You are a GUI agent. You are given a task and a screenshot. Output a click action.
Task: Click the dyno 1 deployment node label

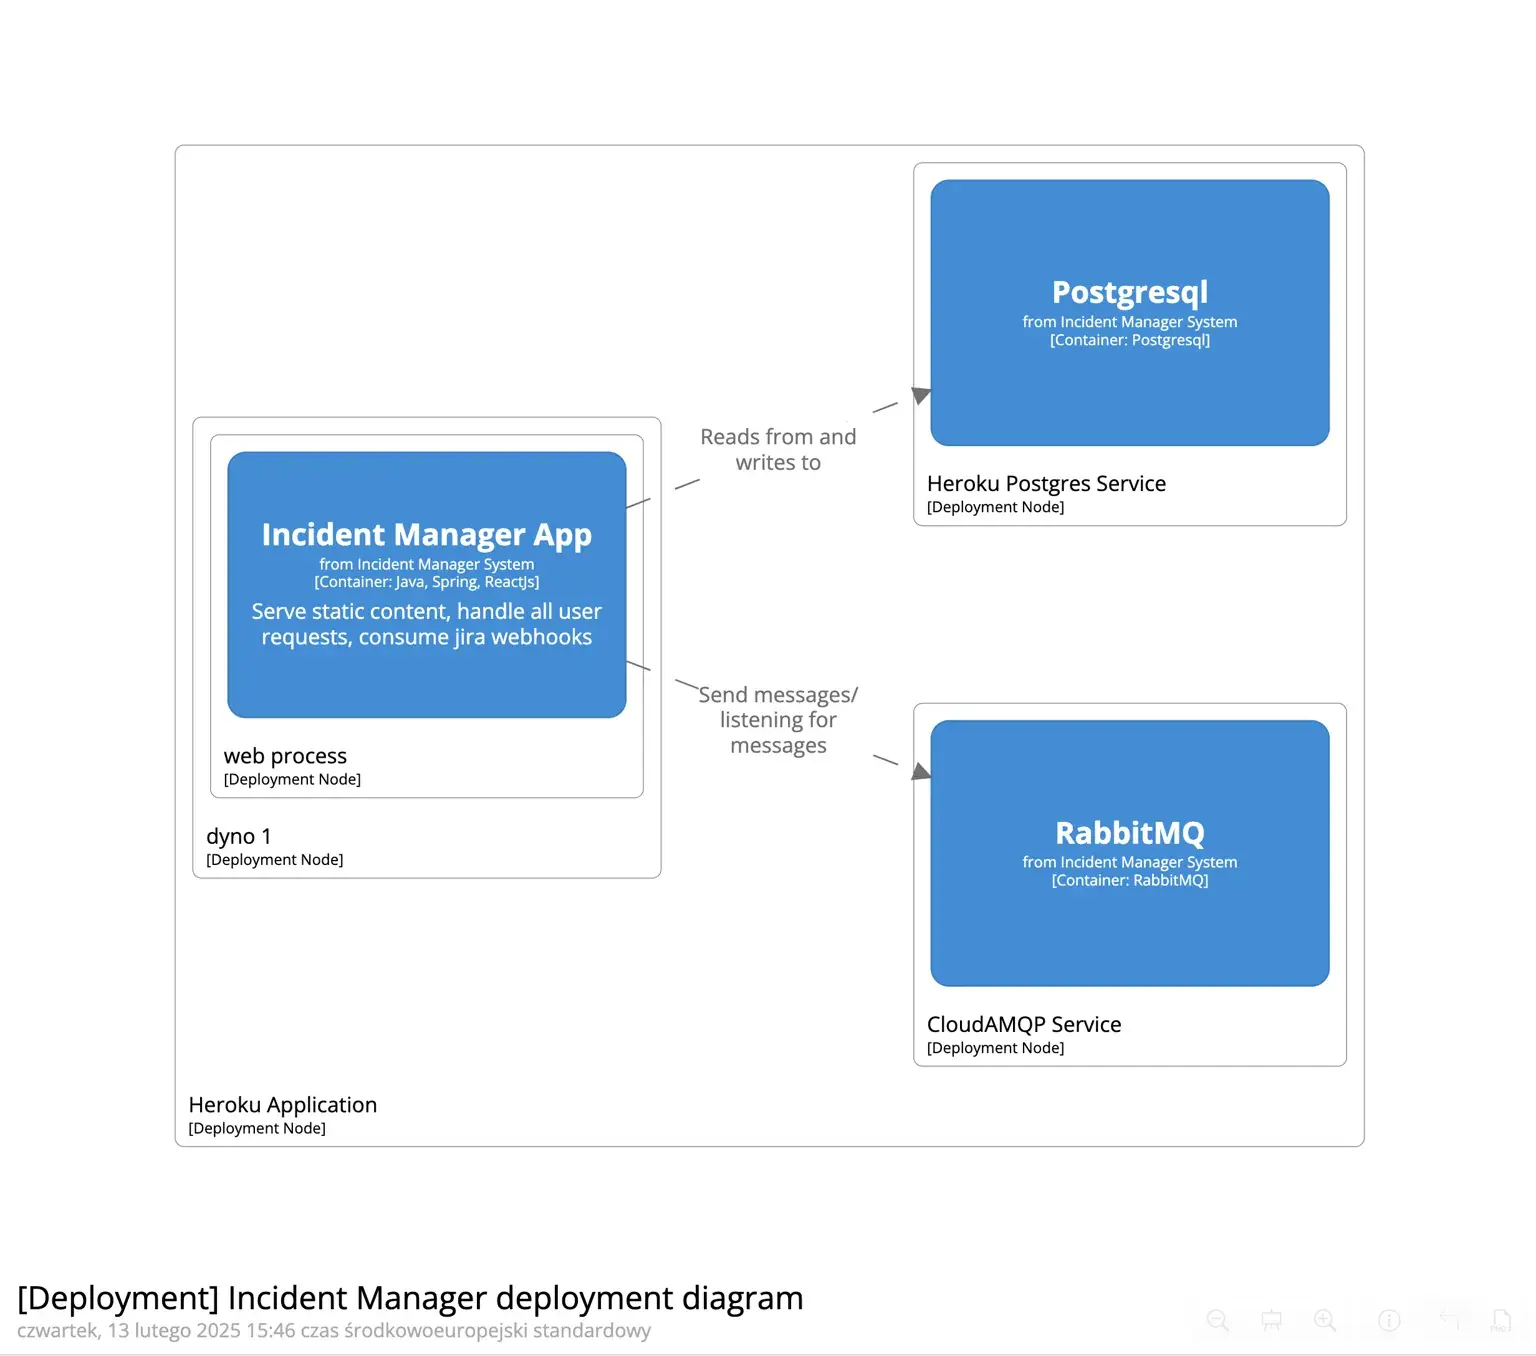(239, 836)
